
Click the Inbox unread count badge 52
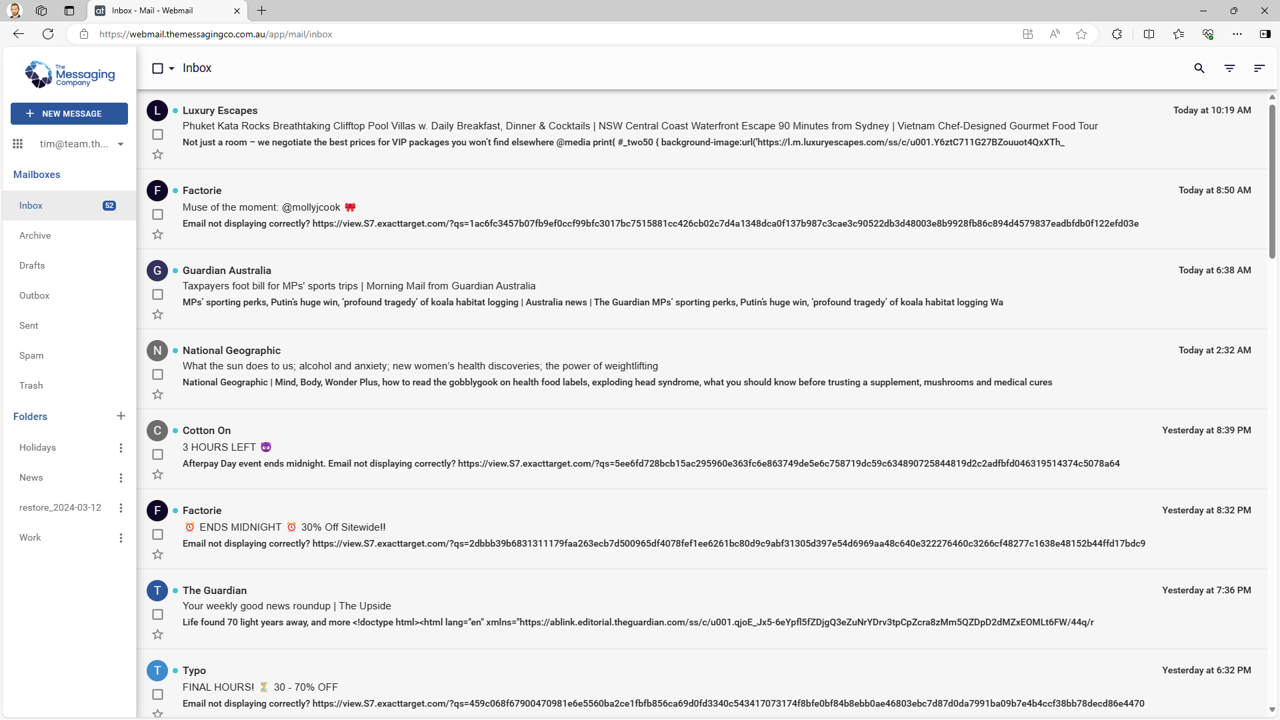pos(109,206)
